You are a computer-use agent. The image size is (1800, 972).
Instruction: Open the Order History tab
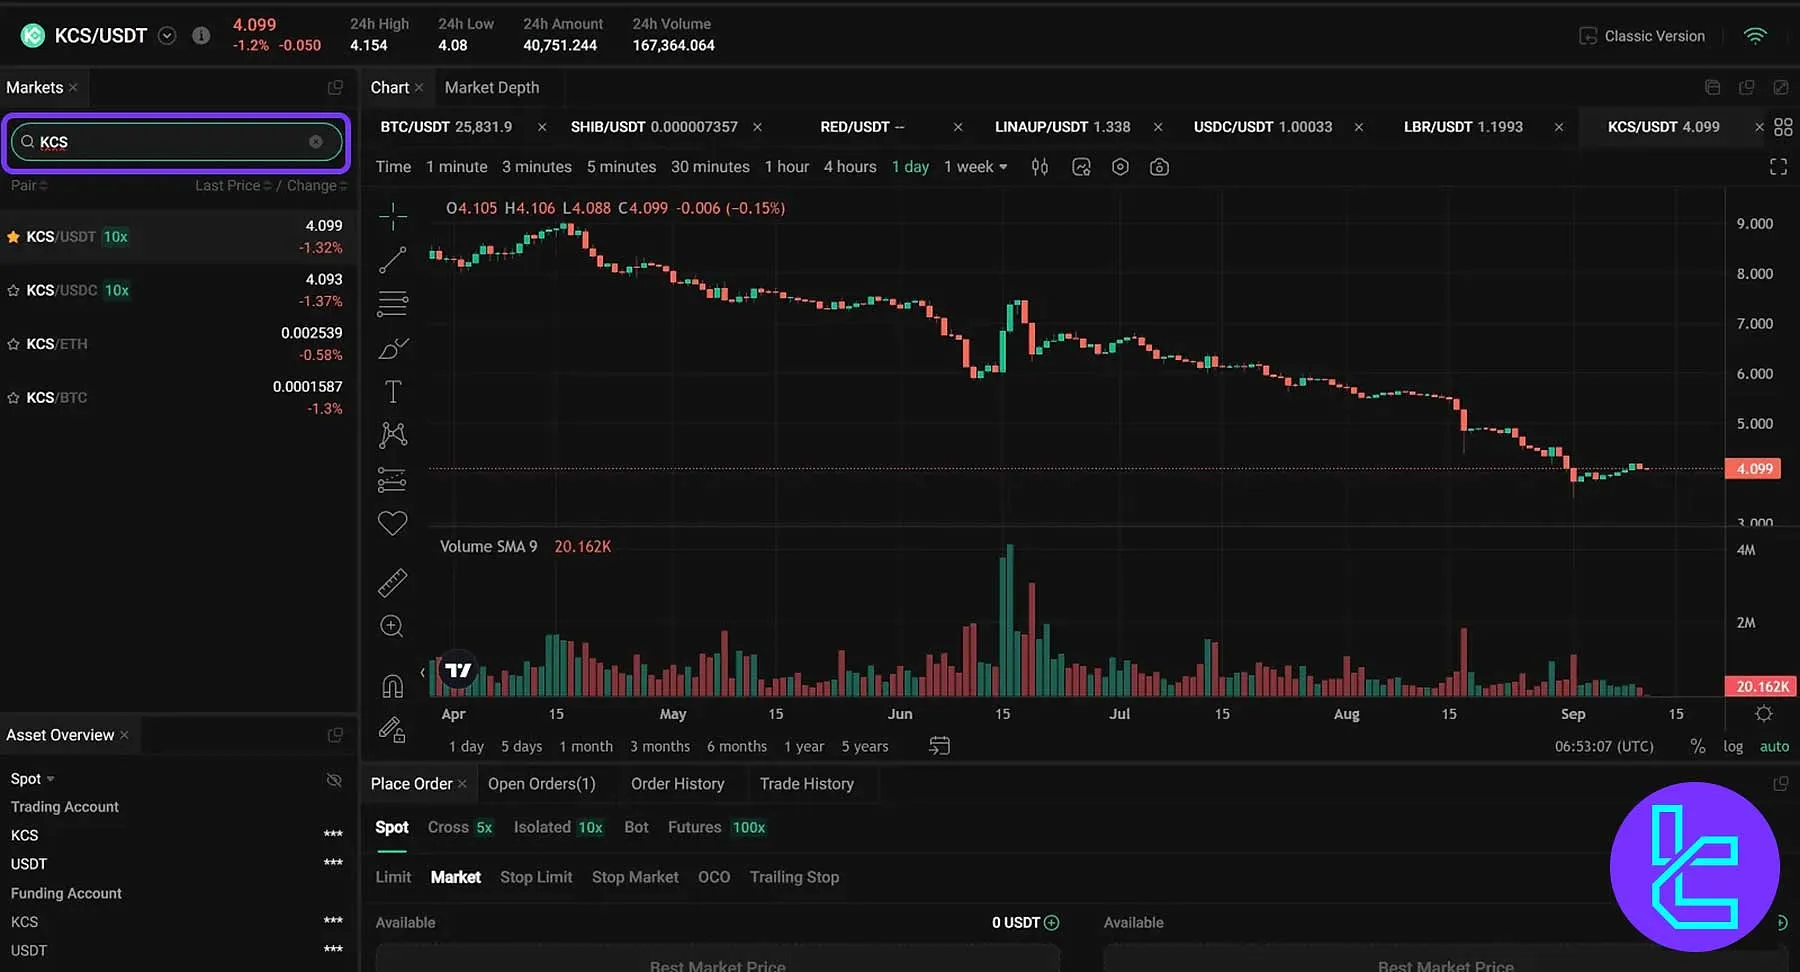677,784
